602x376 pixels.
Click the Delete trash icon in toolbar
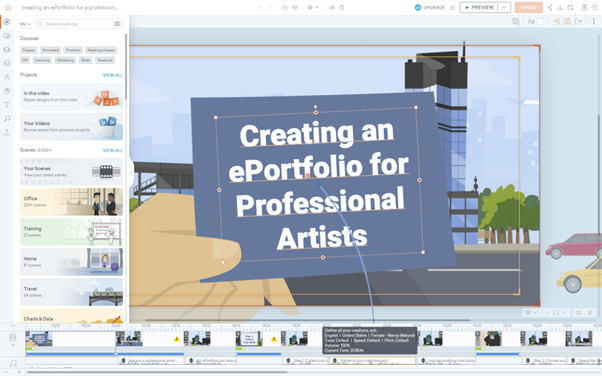(x=342, y=7)
